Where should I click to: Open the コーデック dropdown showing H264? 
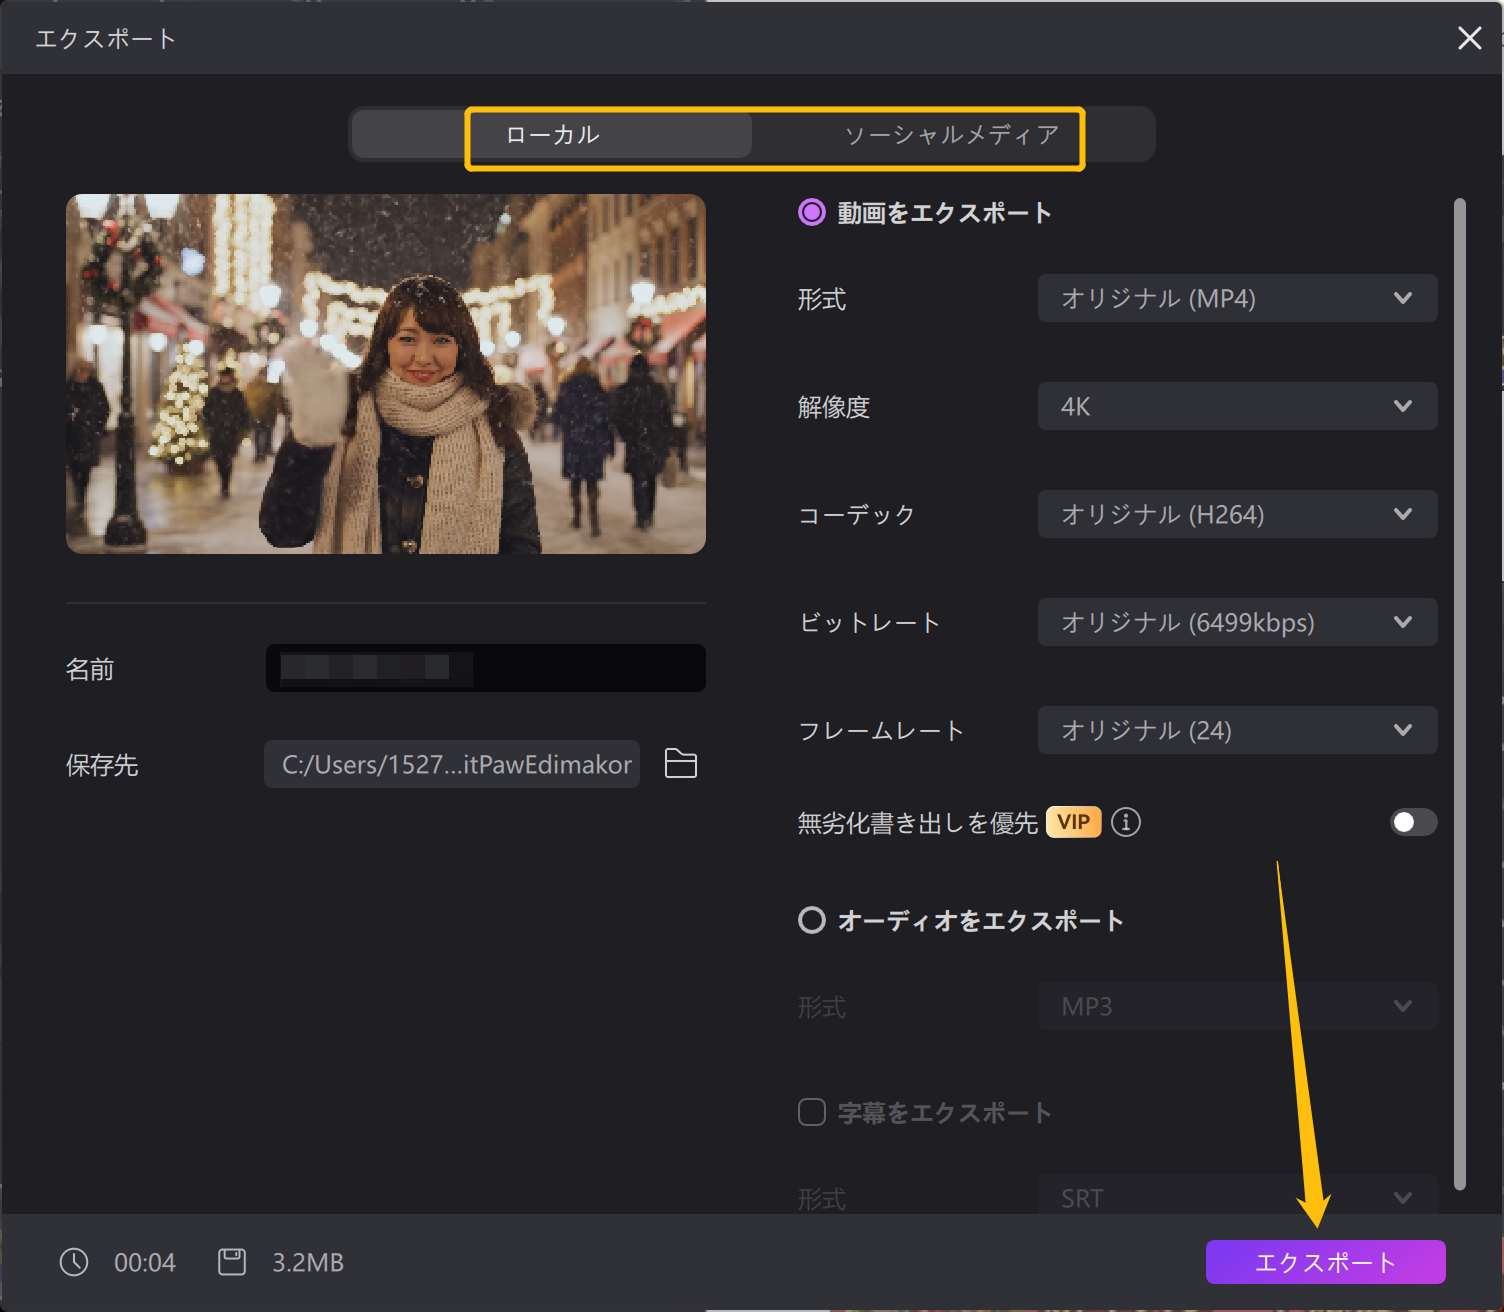(1237, 514)
